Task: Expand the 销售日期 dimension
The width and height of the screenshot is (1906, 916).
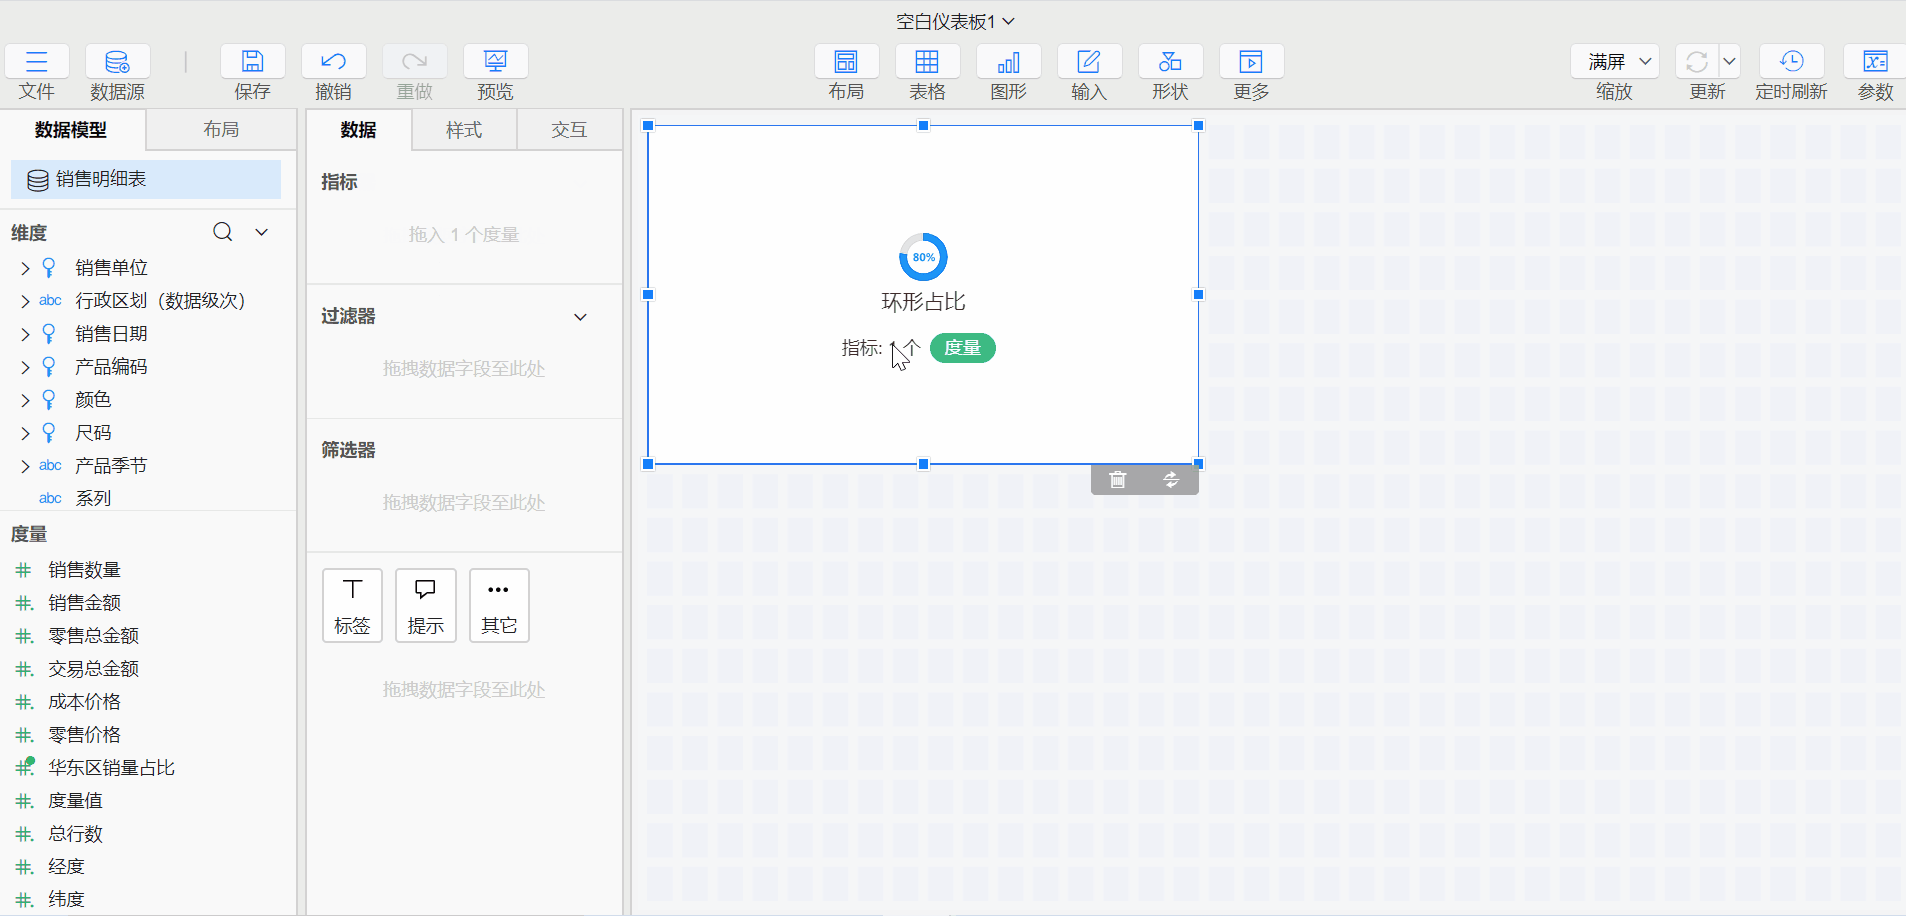Action: coord(25,334)
